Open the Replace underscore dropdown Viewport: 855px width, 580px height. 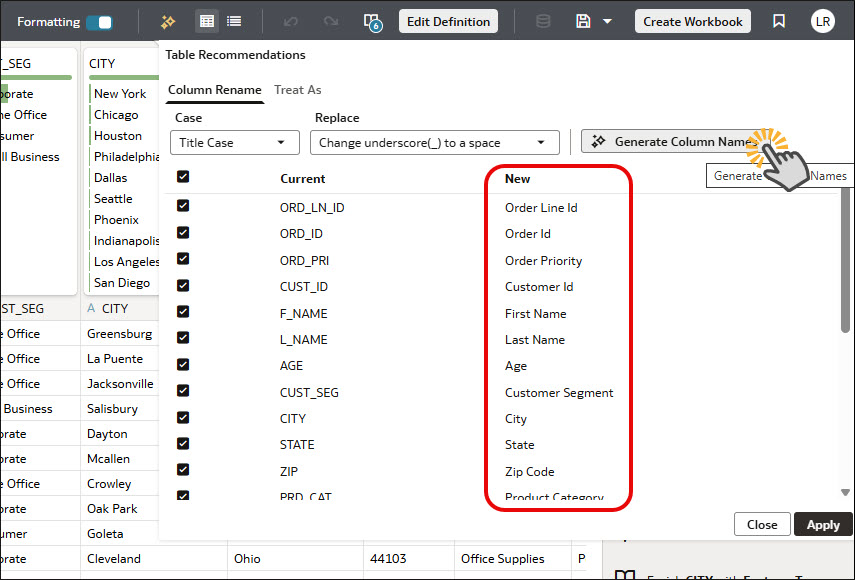click(434, 143)
